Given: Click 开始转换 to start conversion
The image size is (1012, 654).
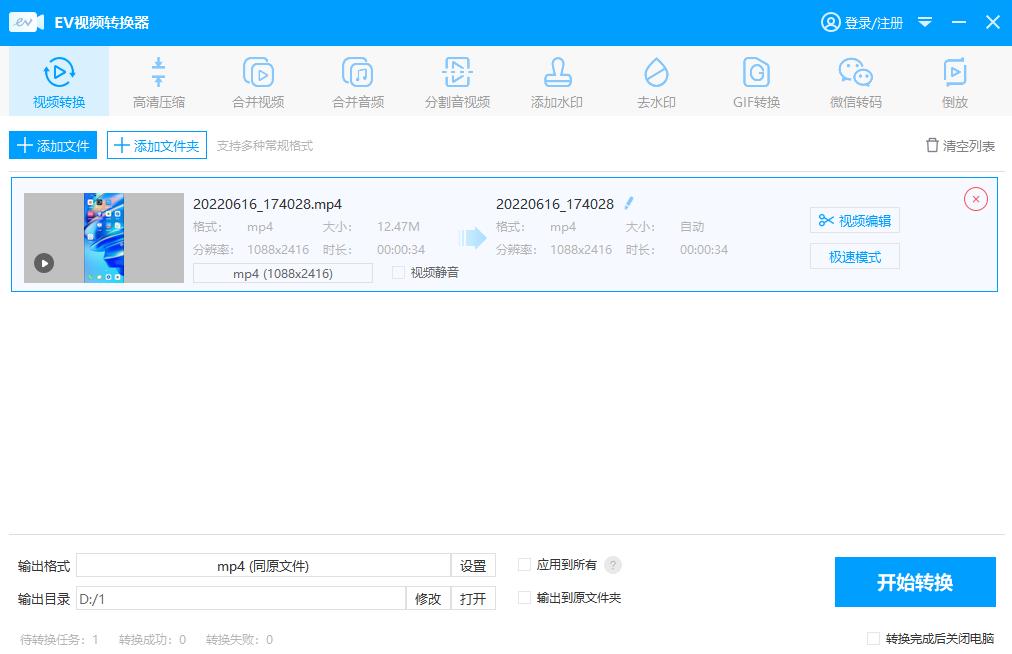Looking at the screenshot, I should [915, 582].
